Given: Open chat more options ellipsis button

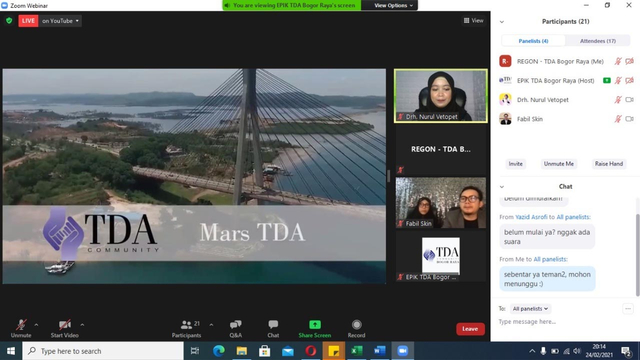Looking at the screenshot, I should pyautogui.click(x=628, y=309).
